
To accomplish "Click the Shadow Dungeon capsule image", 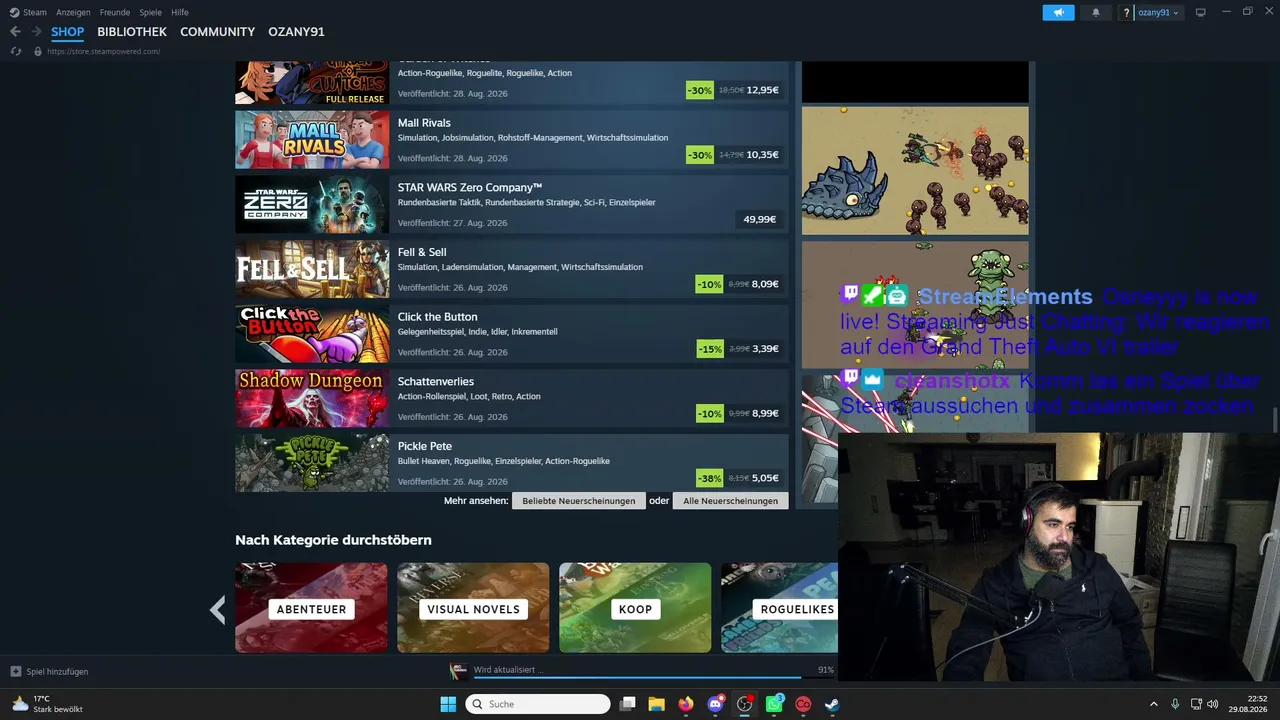I will point(312,398).
